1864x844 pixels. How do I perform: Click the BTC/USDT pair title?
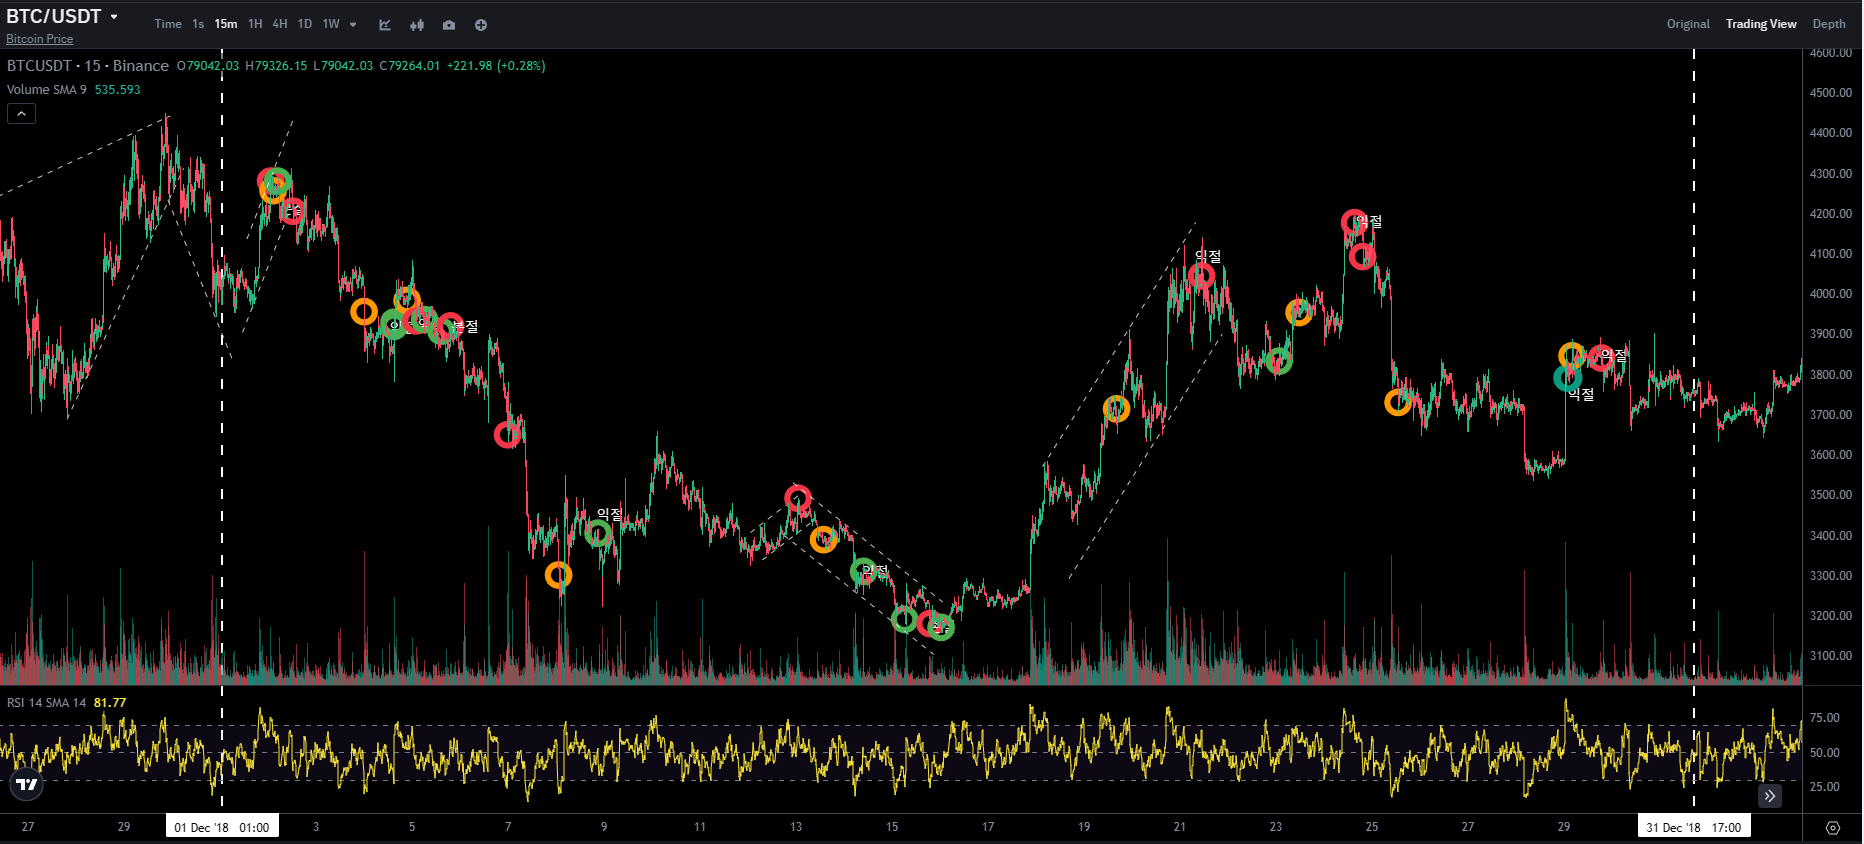click(x=54, y=17)
